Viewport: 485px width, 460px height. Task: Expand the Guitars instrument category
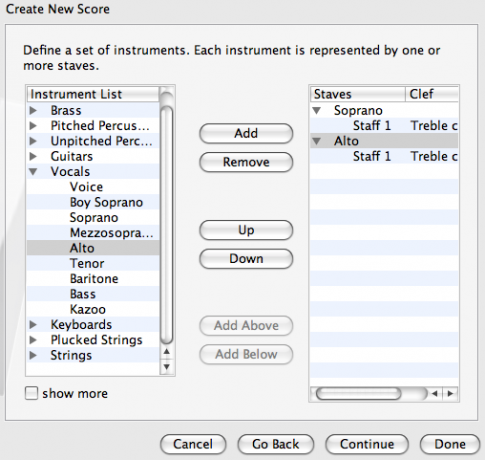coord(33,156)
